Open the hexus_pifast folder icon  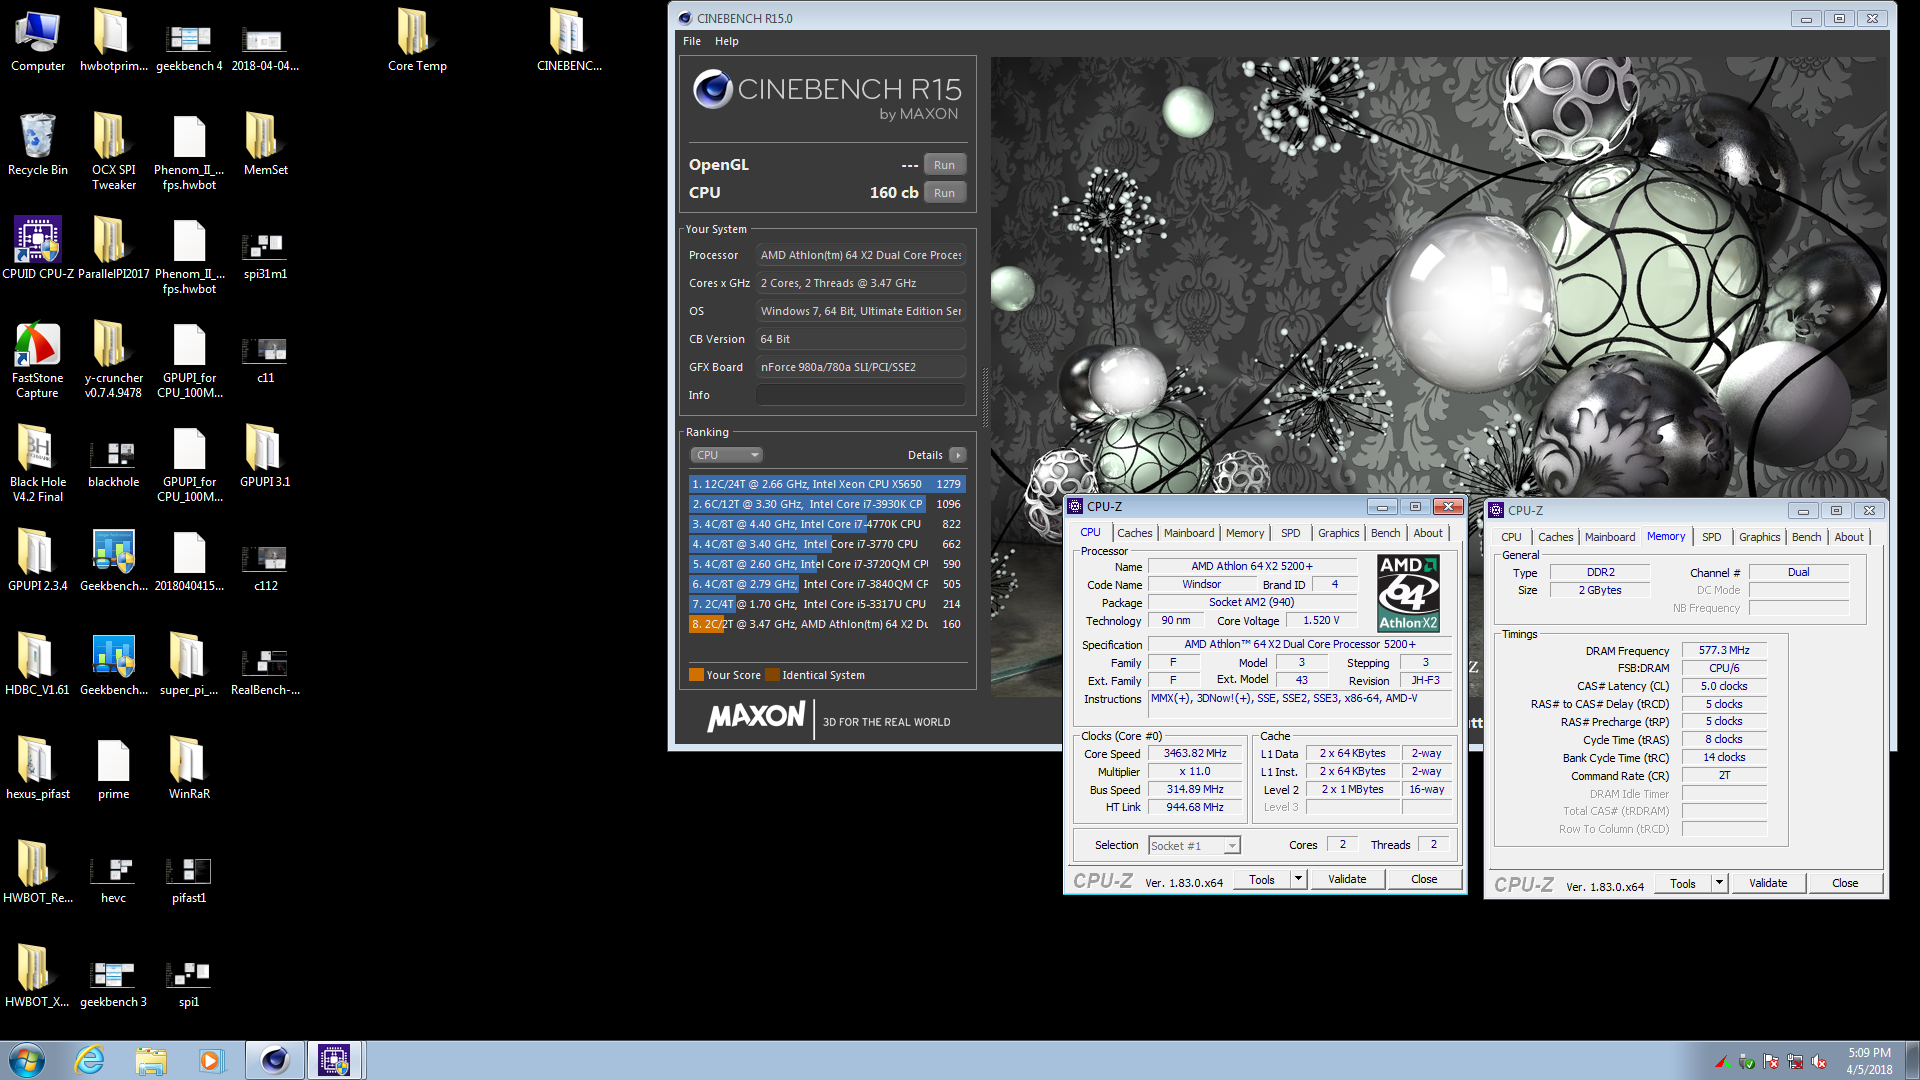tap(38, 769)
